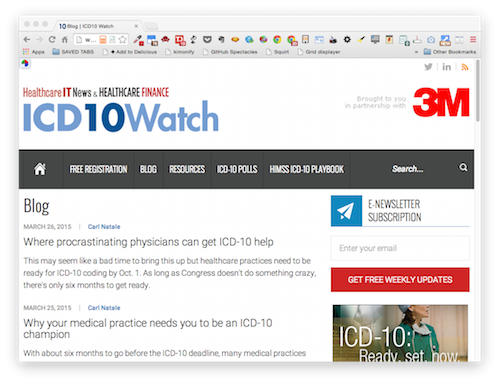Click the Grid displayer bookmark
Viewport: 500px width, 384px height.
click(319, 52)
